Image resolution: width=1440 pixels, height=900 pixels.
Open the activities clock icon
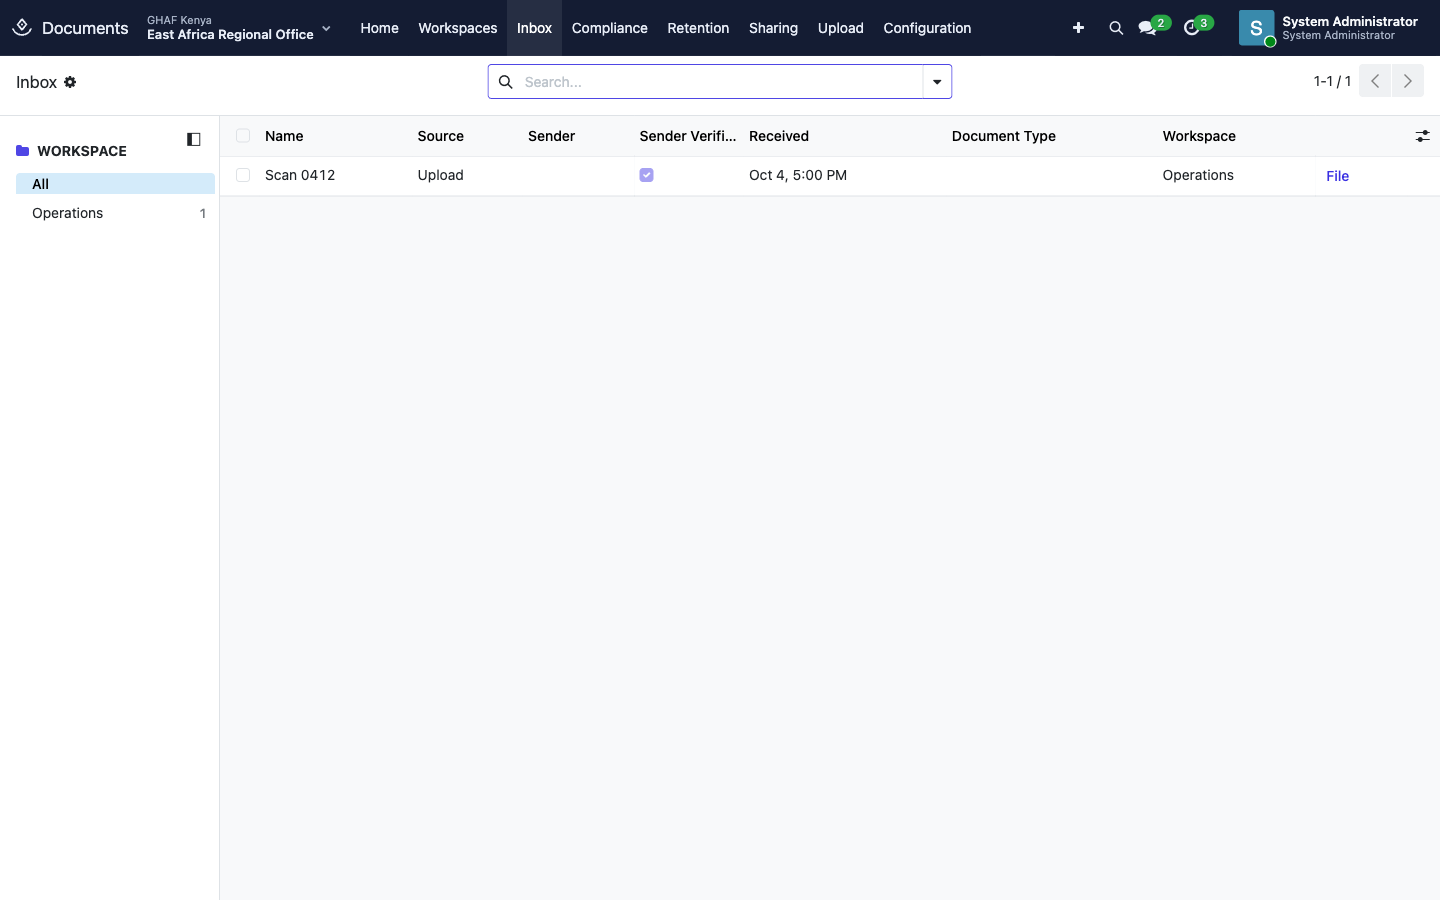click(1191, 28)
